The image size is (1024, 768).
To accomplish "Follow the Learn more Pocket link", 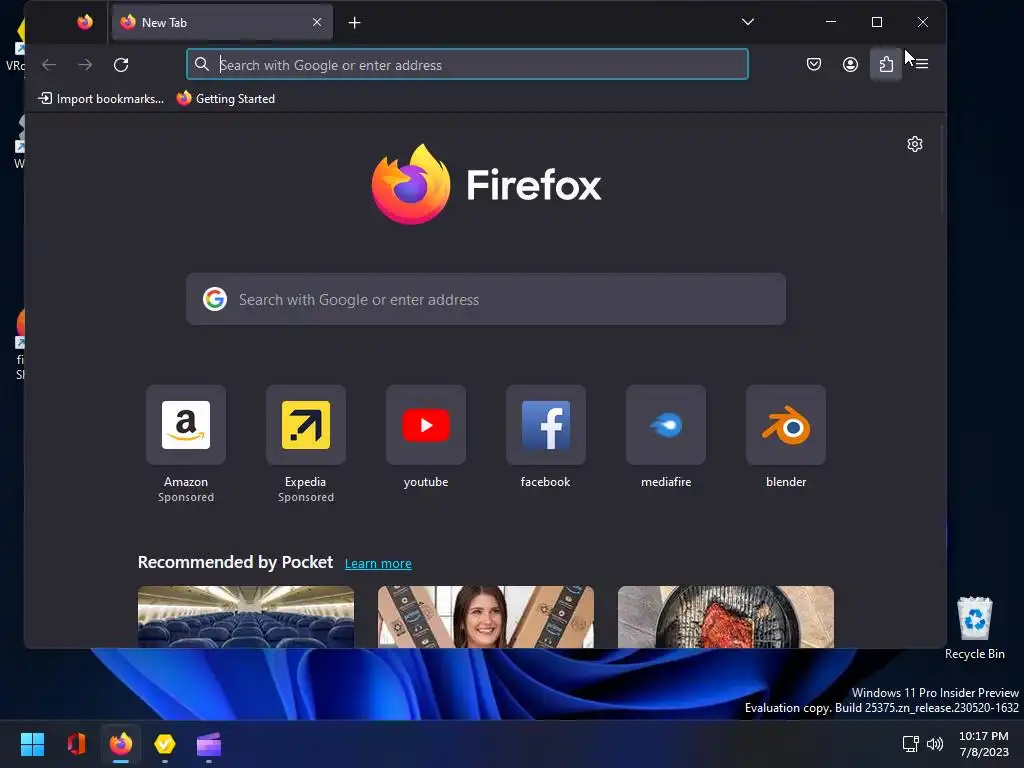I will [x=378, y=564].
